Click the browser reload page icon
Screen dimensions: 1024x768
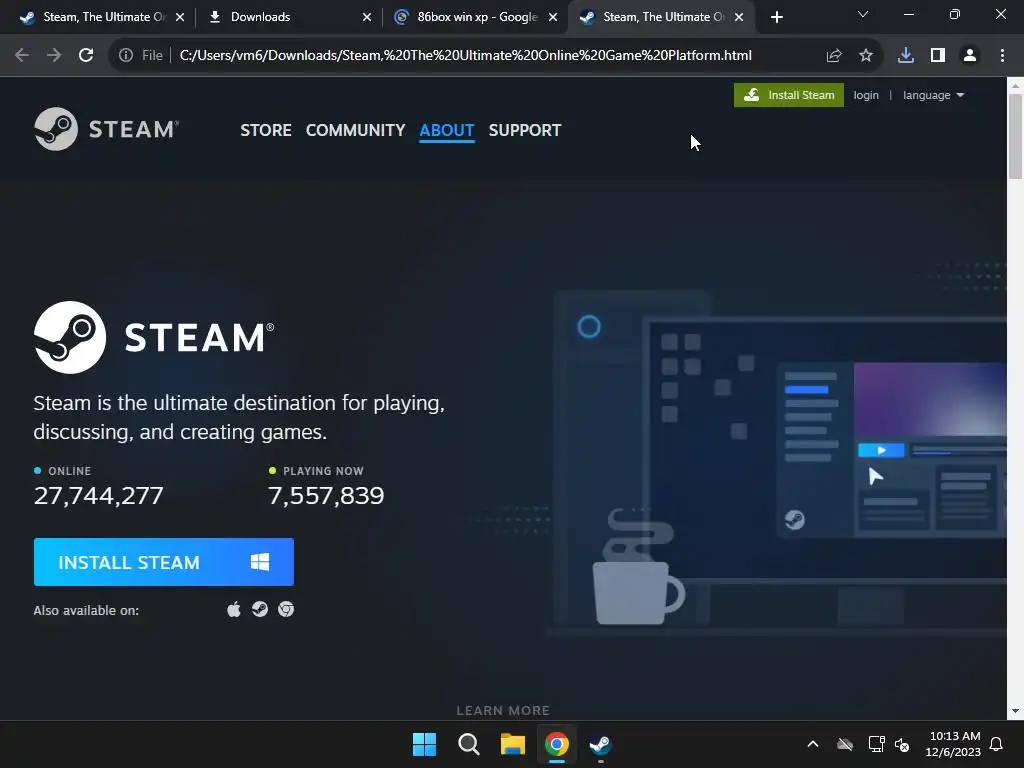(x=86, y=56)
